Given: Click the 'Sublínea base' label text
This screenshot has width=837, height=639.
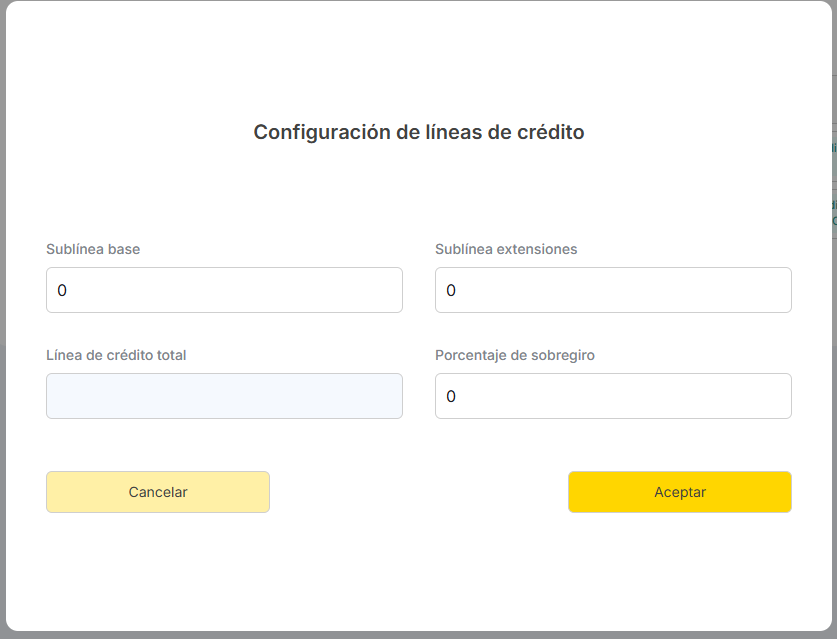Looking at the screenshot, I should (93, 249).
